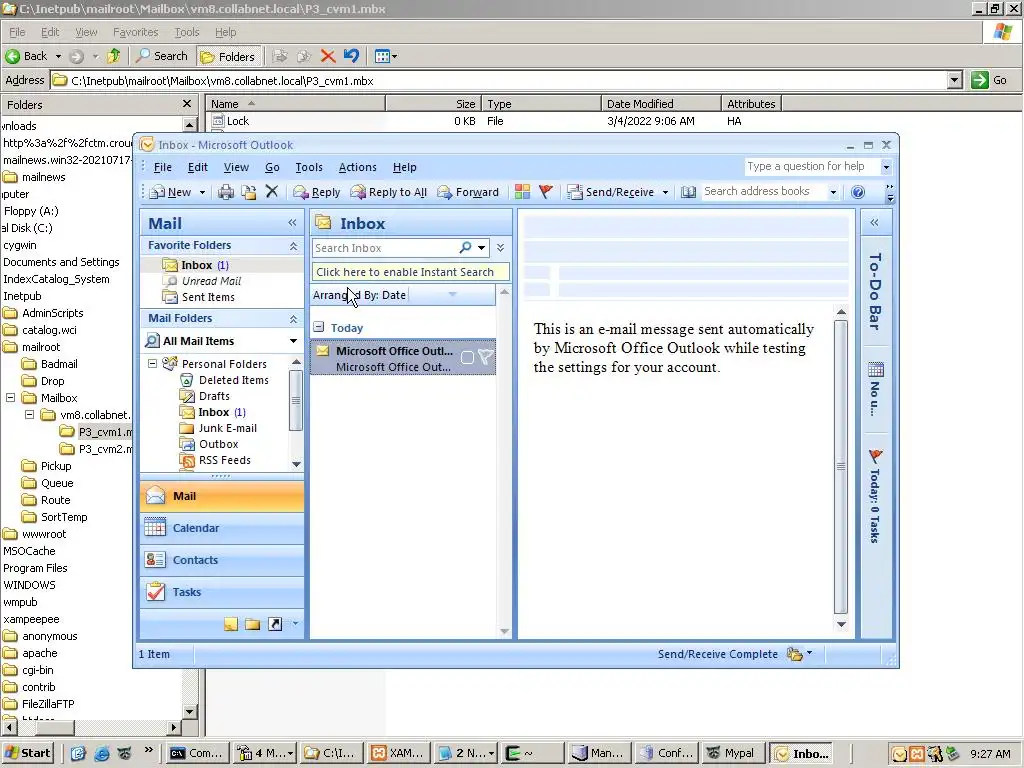Click the Up folder icon in Explorer toolbar
This screenshot has height=768, width=1024.
pyautogui.click(x=114, y=56)
